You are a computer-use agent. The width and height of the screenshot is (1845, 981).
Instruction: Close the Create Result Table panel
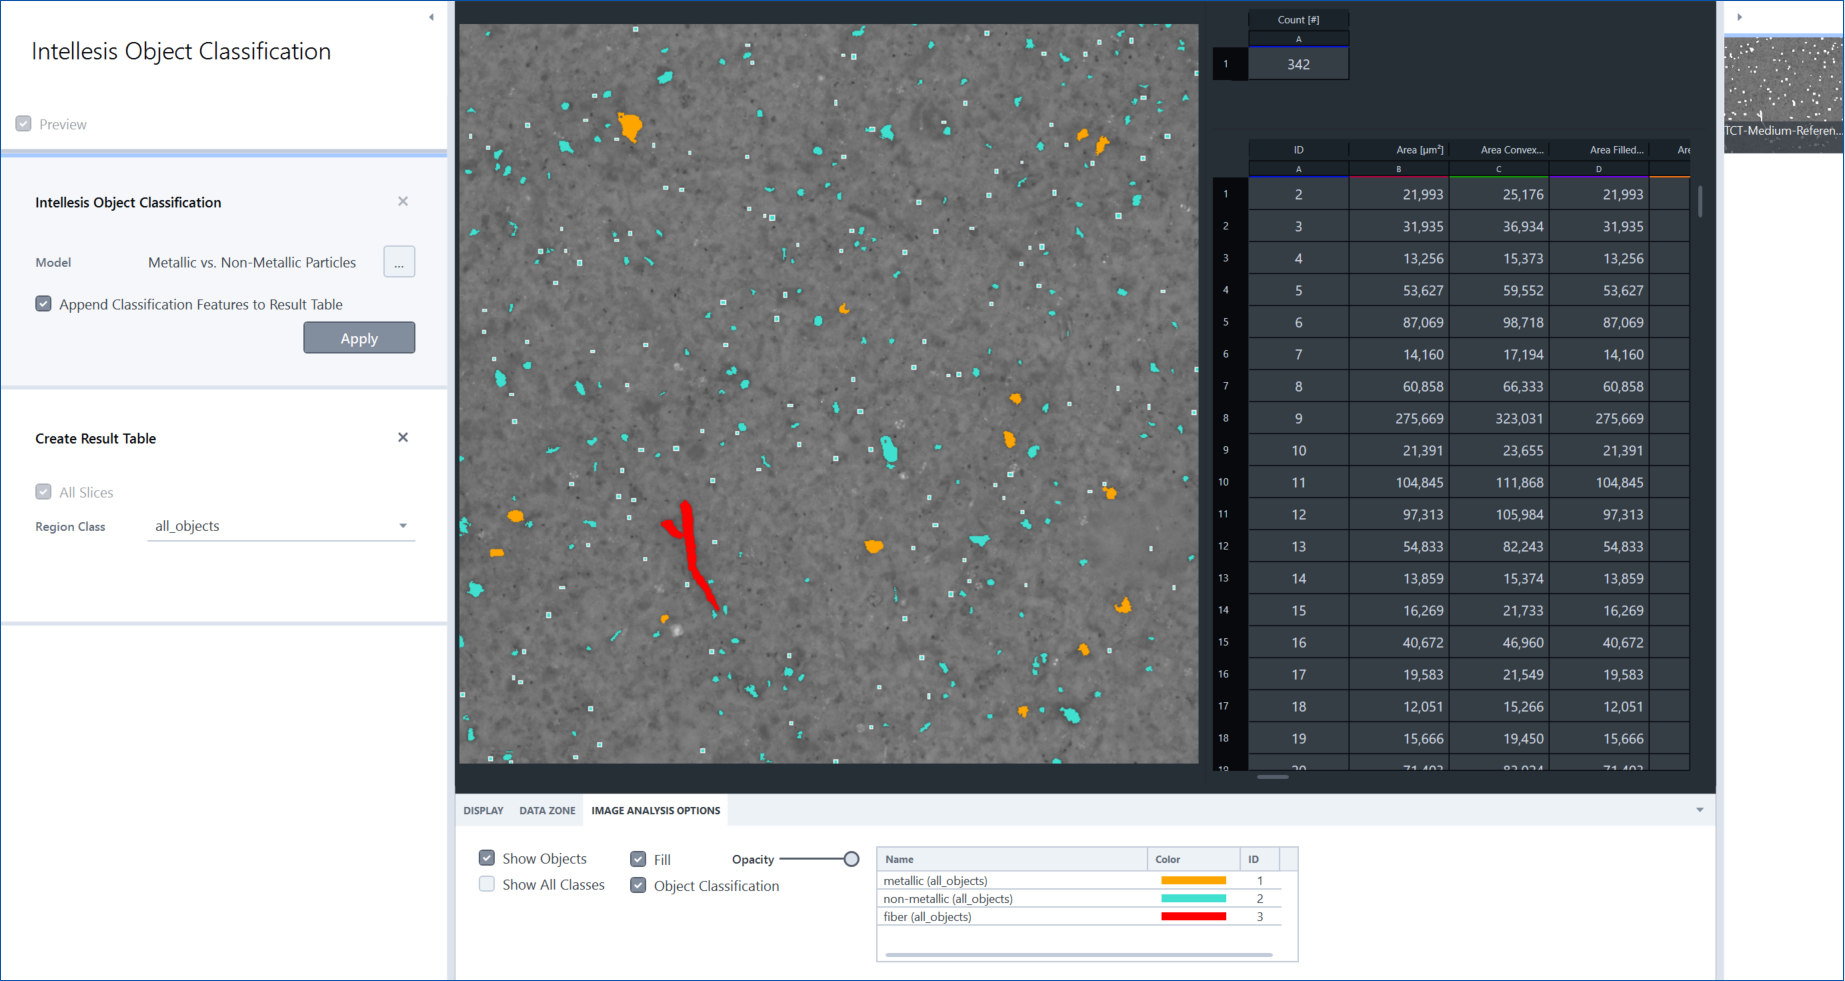[x=403, y=437]
